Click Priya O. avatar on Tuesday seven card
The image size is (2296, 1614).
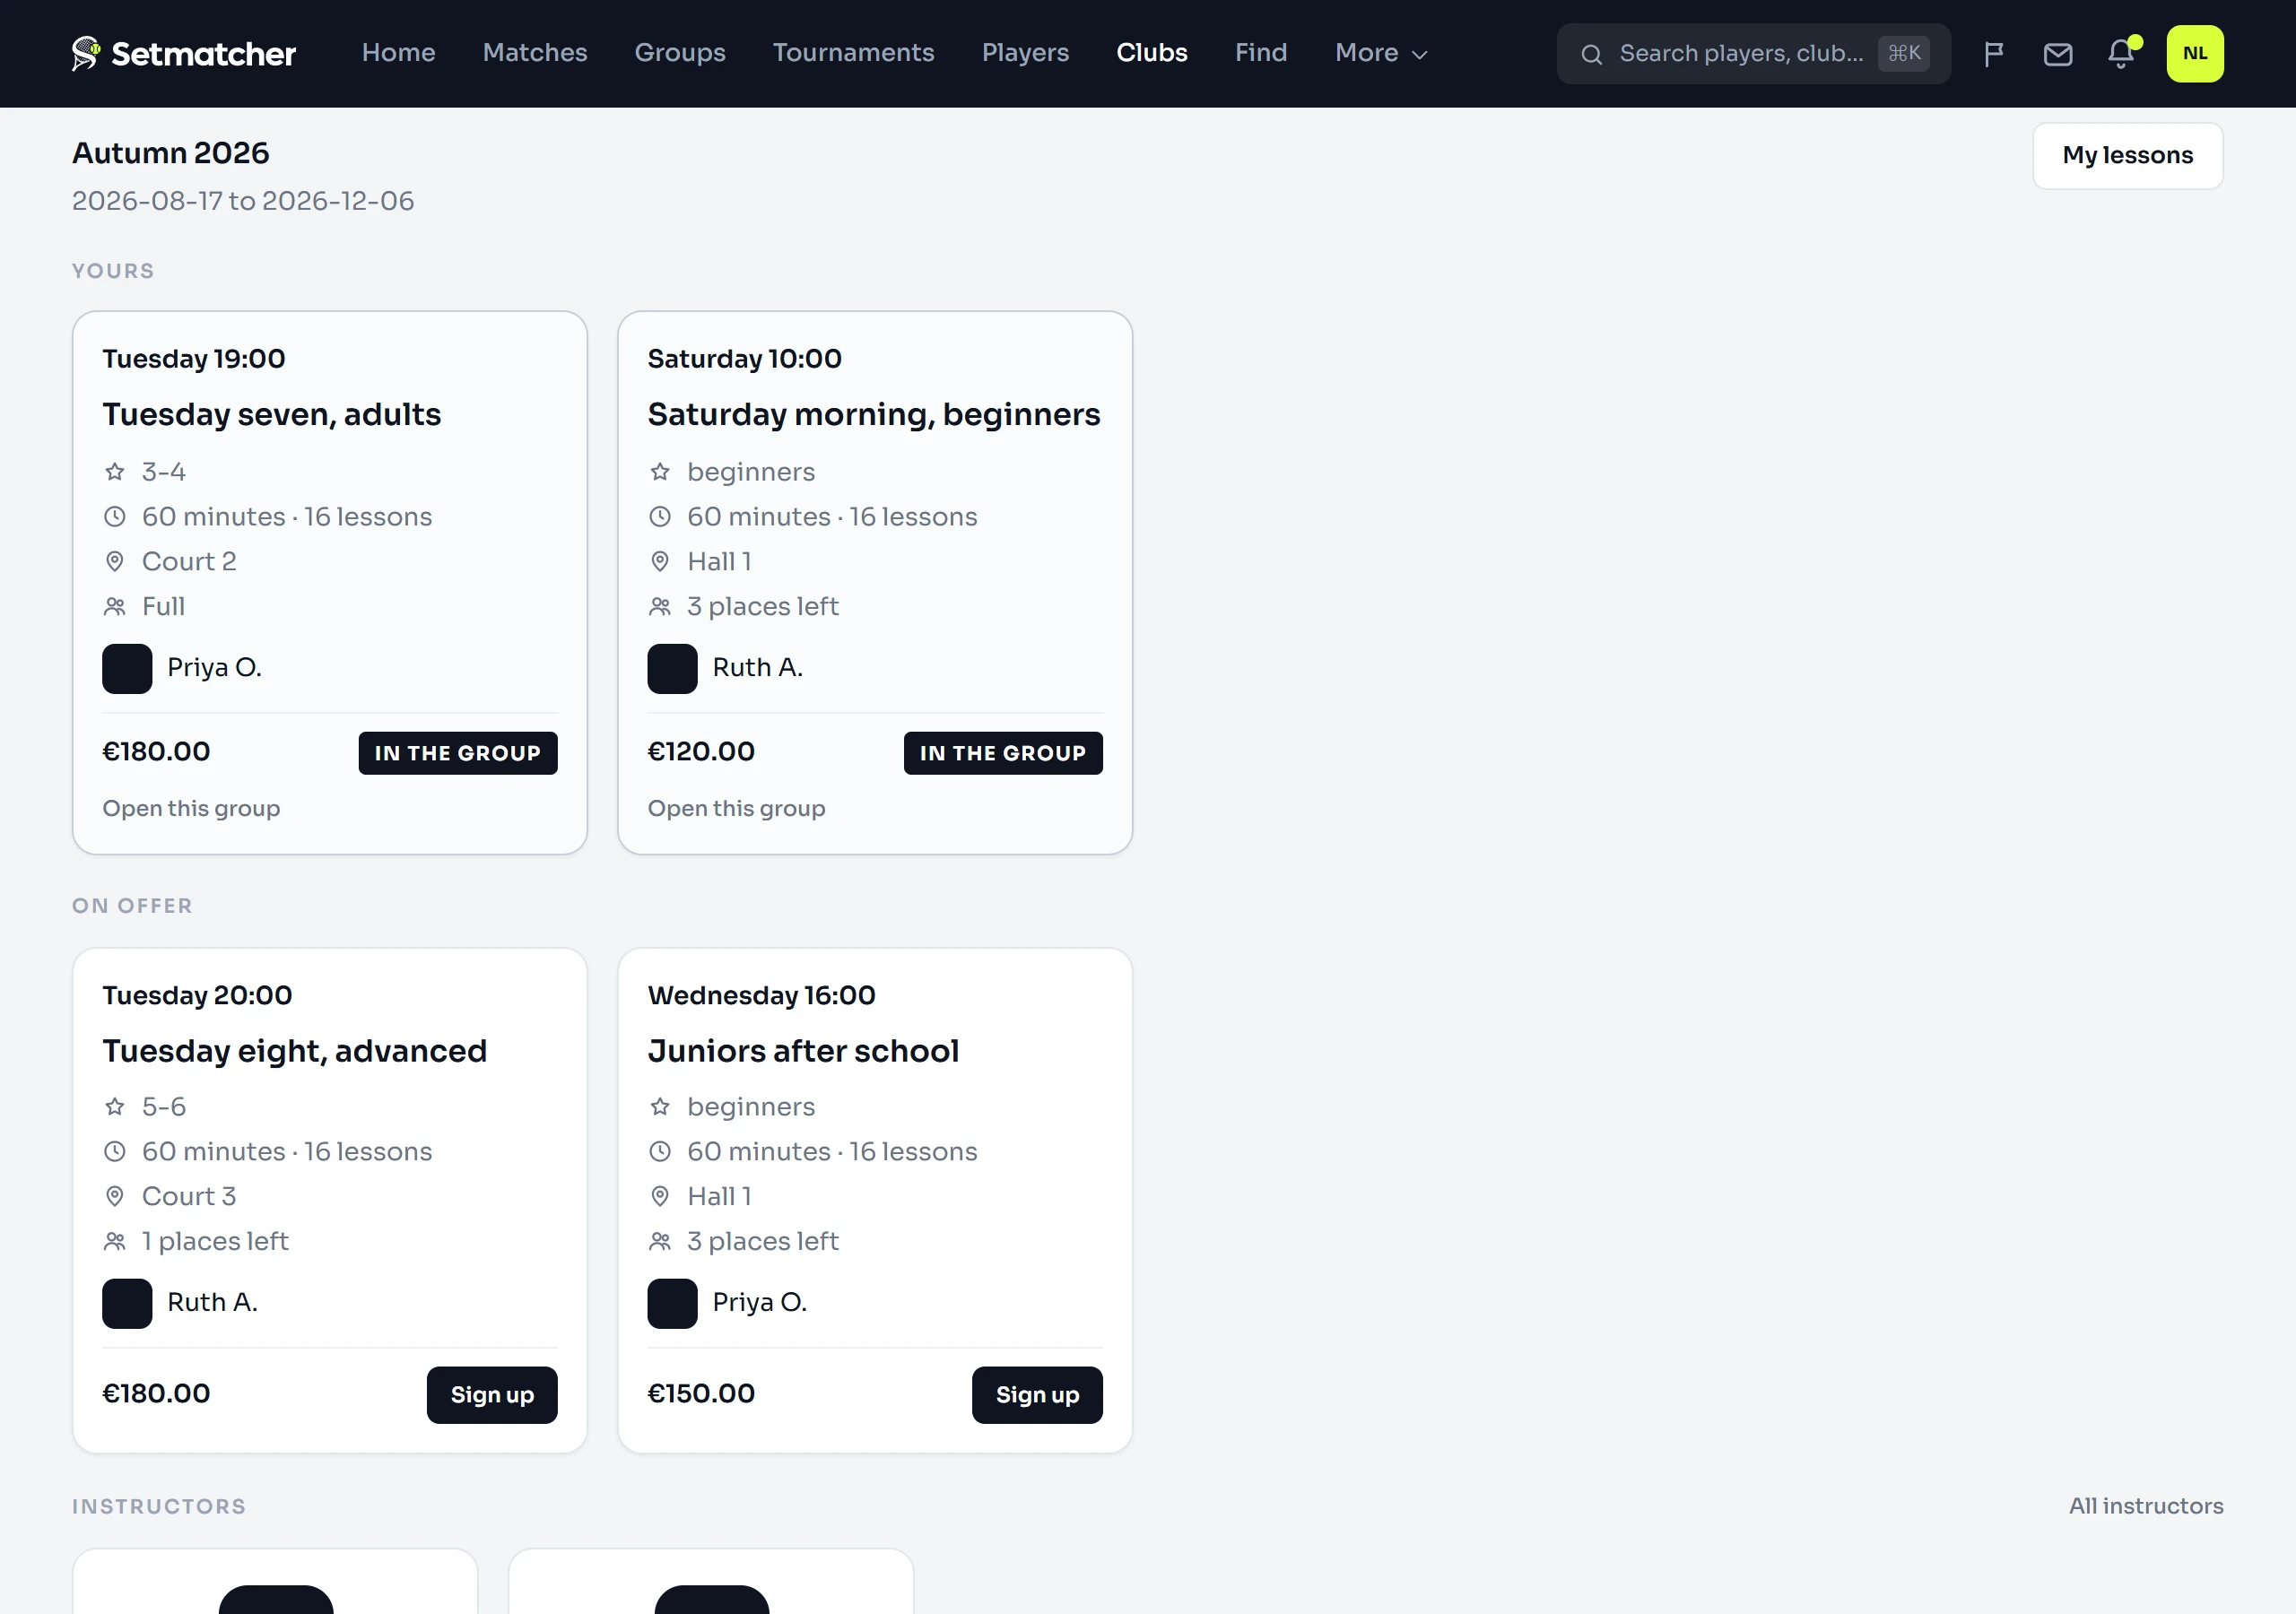point(127,669)
